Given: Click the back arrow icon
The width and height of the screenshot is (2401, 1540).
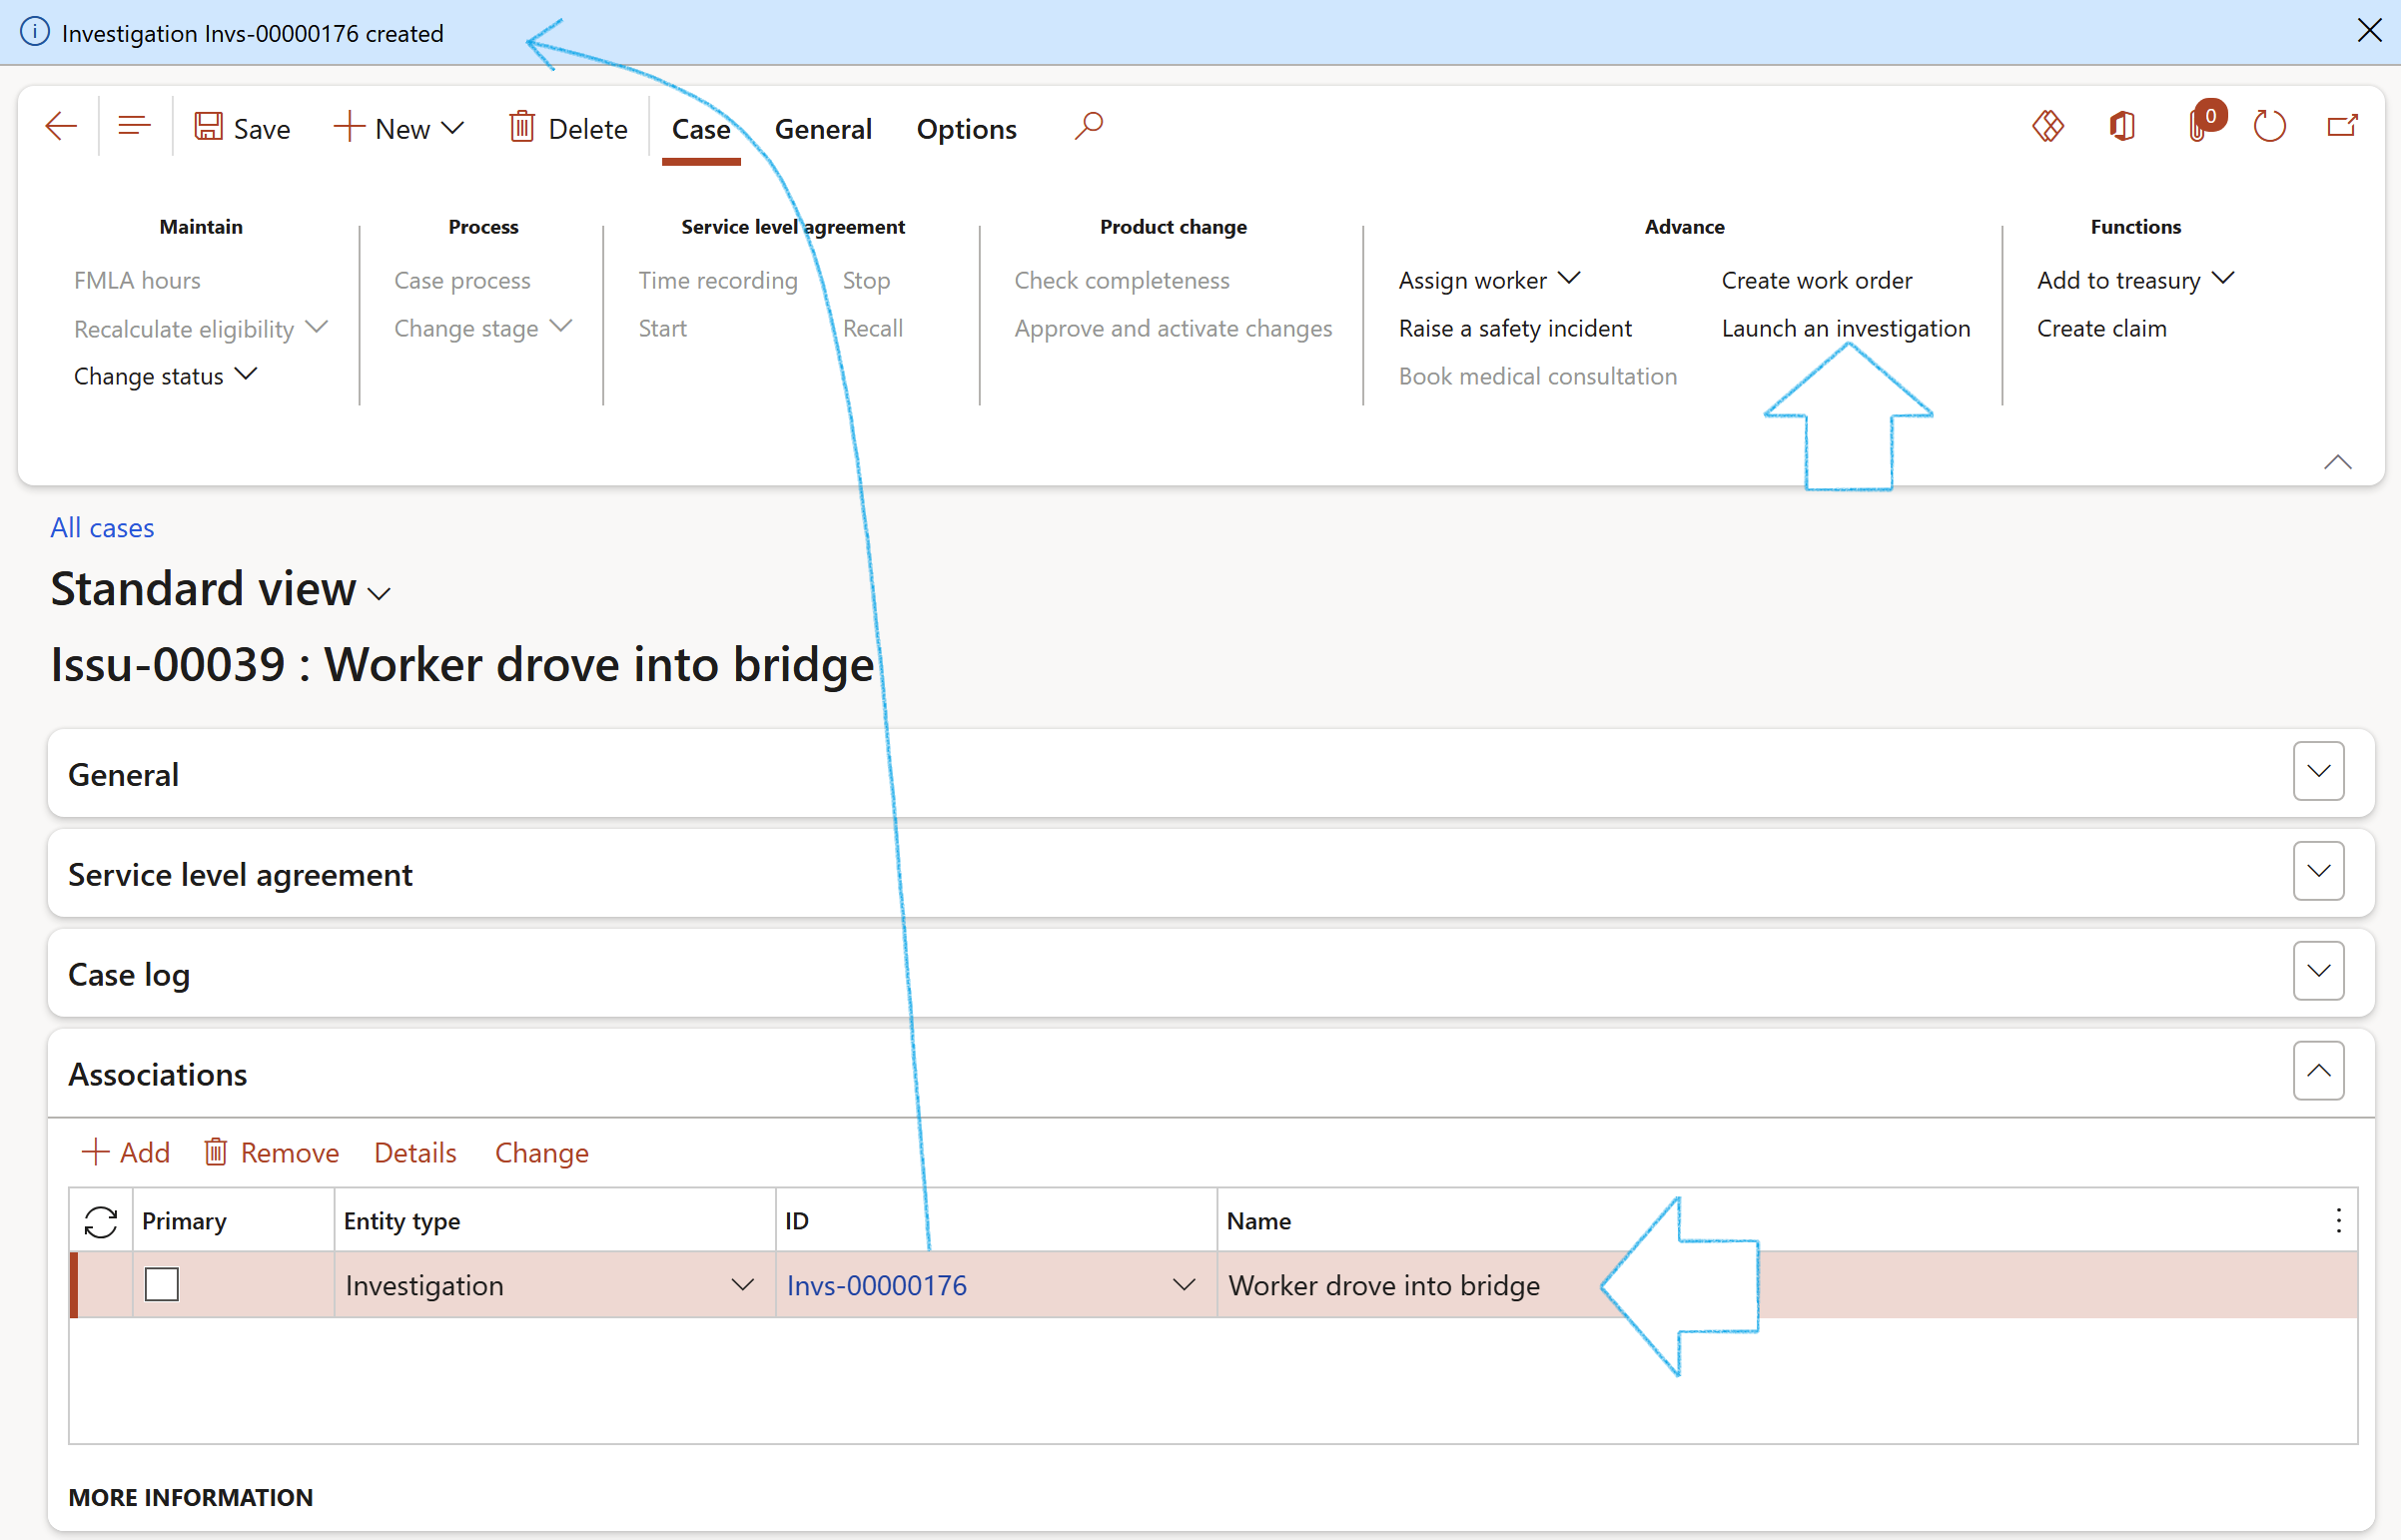Looking at the screenshot, I should tap(61, 127).
